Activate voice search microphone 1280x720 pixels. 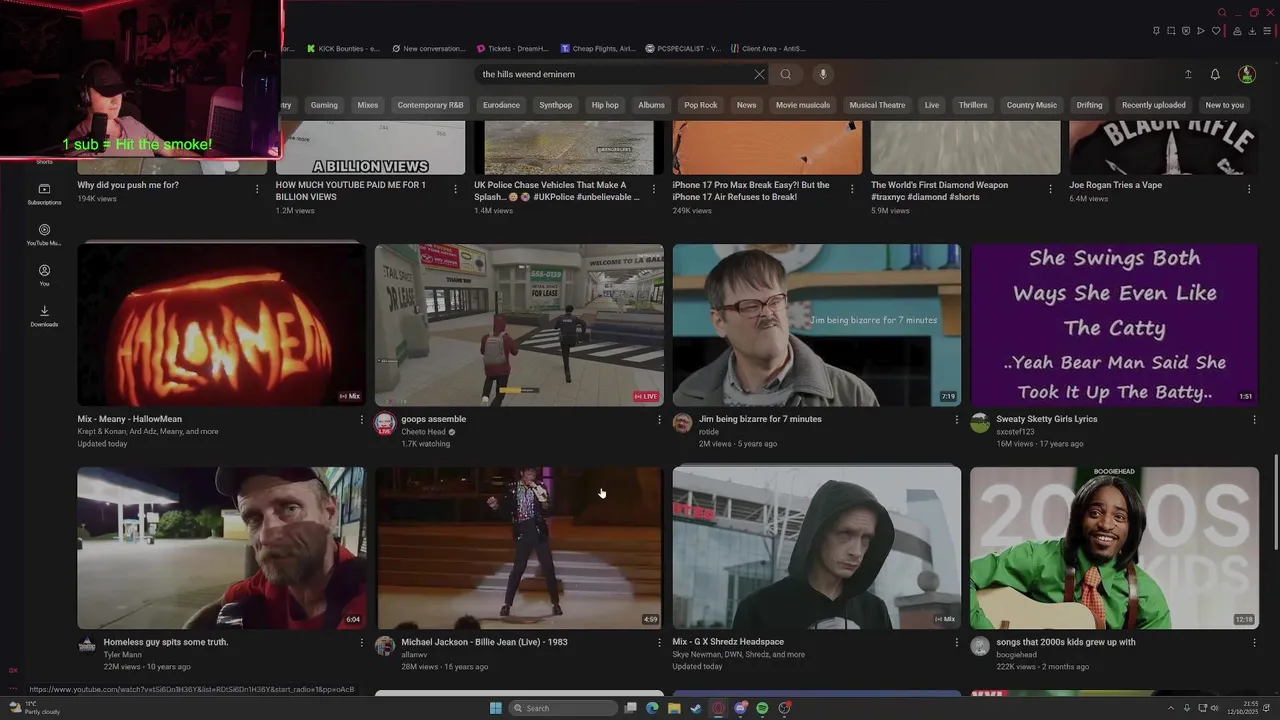[823, 74]
